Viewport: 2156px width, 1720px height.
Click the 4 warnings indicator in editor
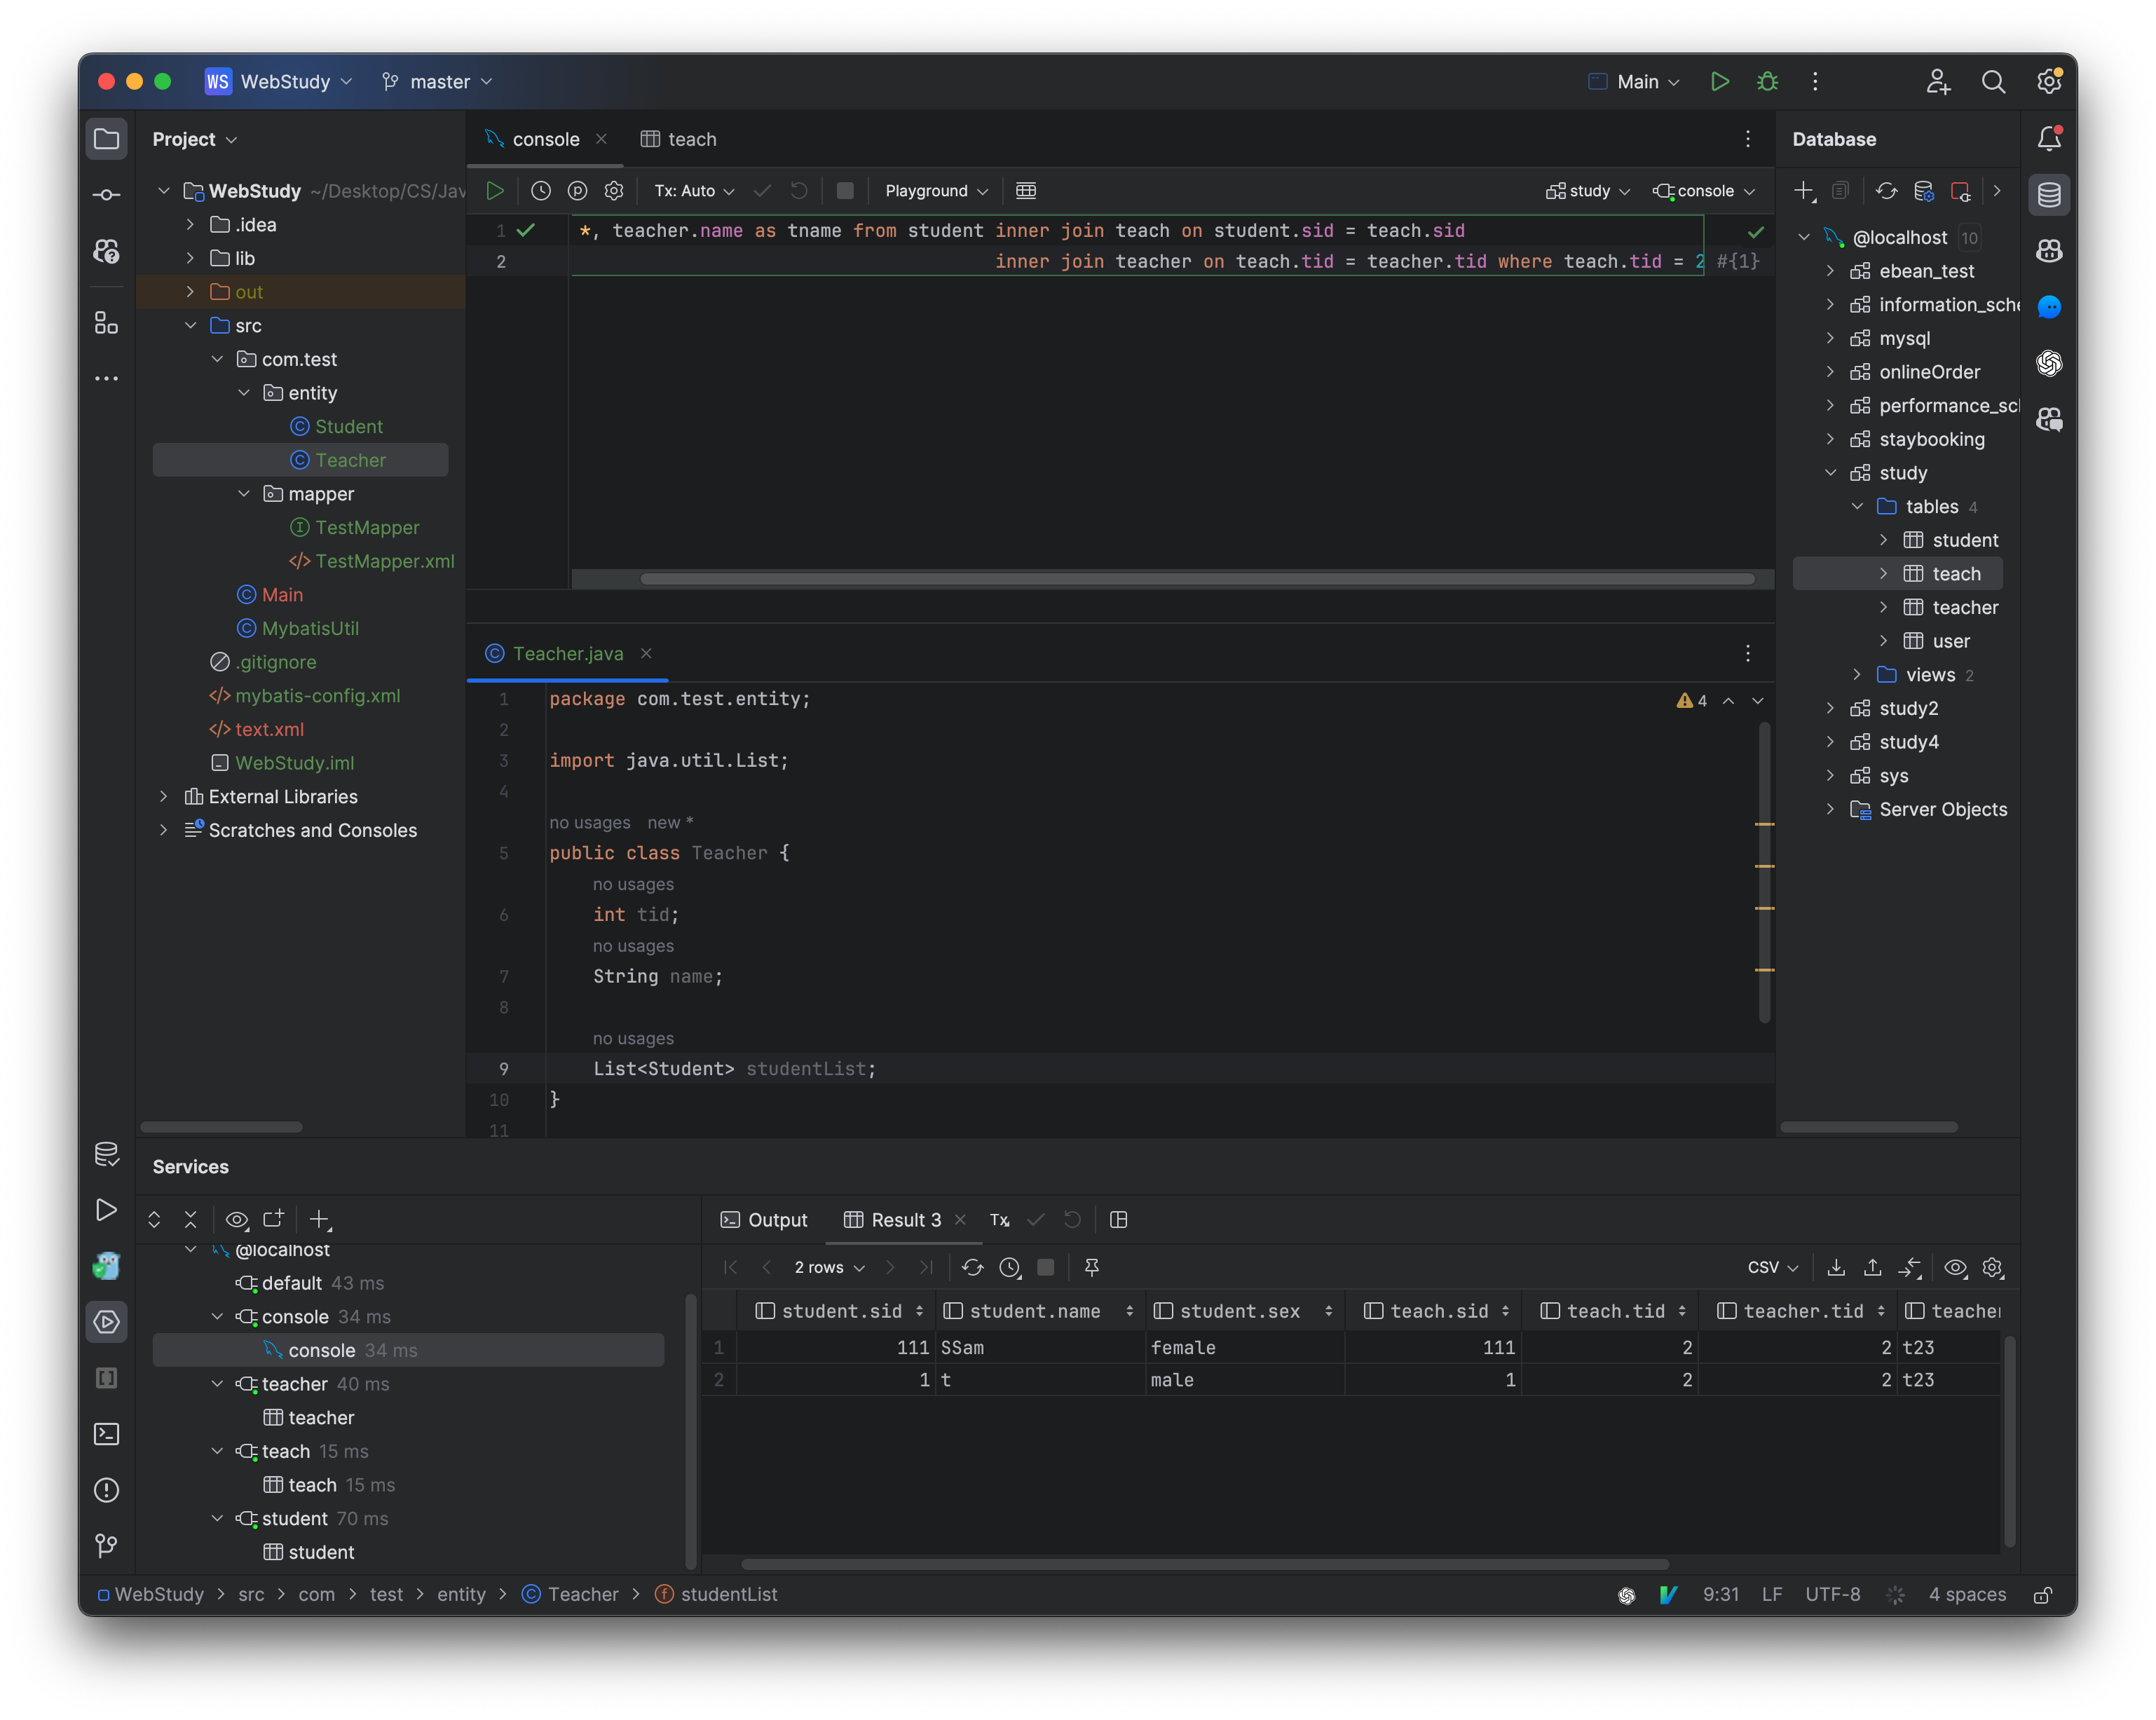1692,700
